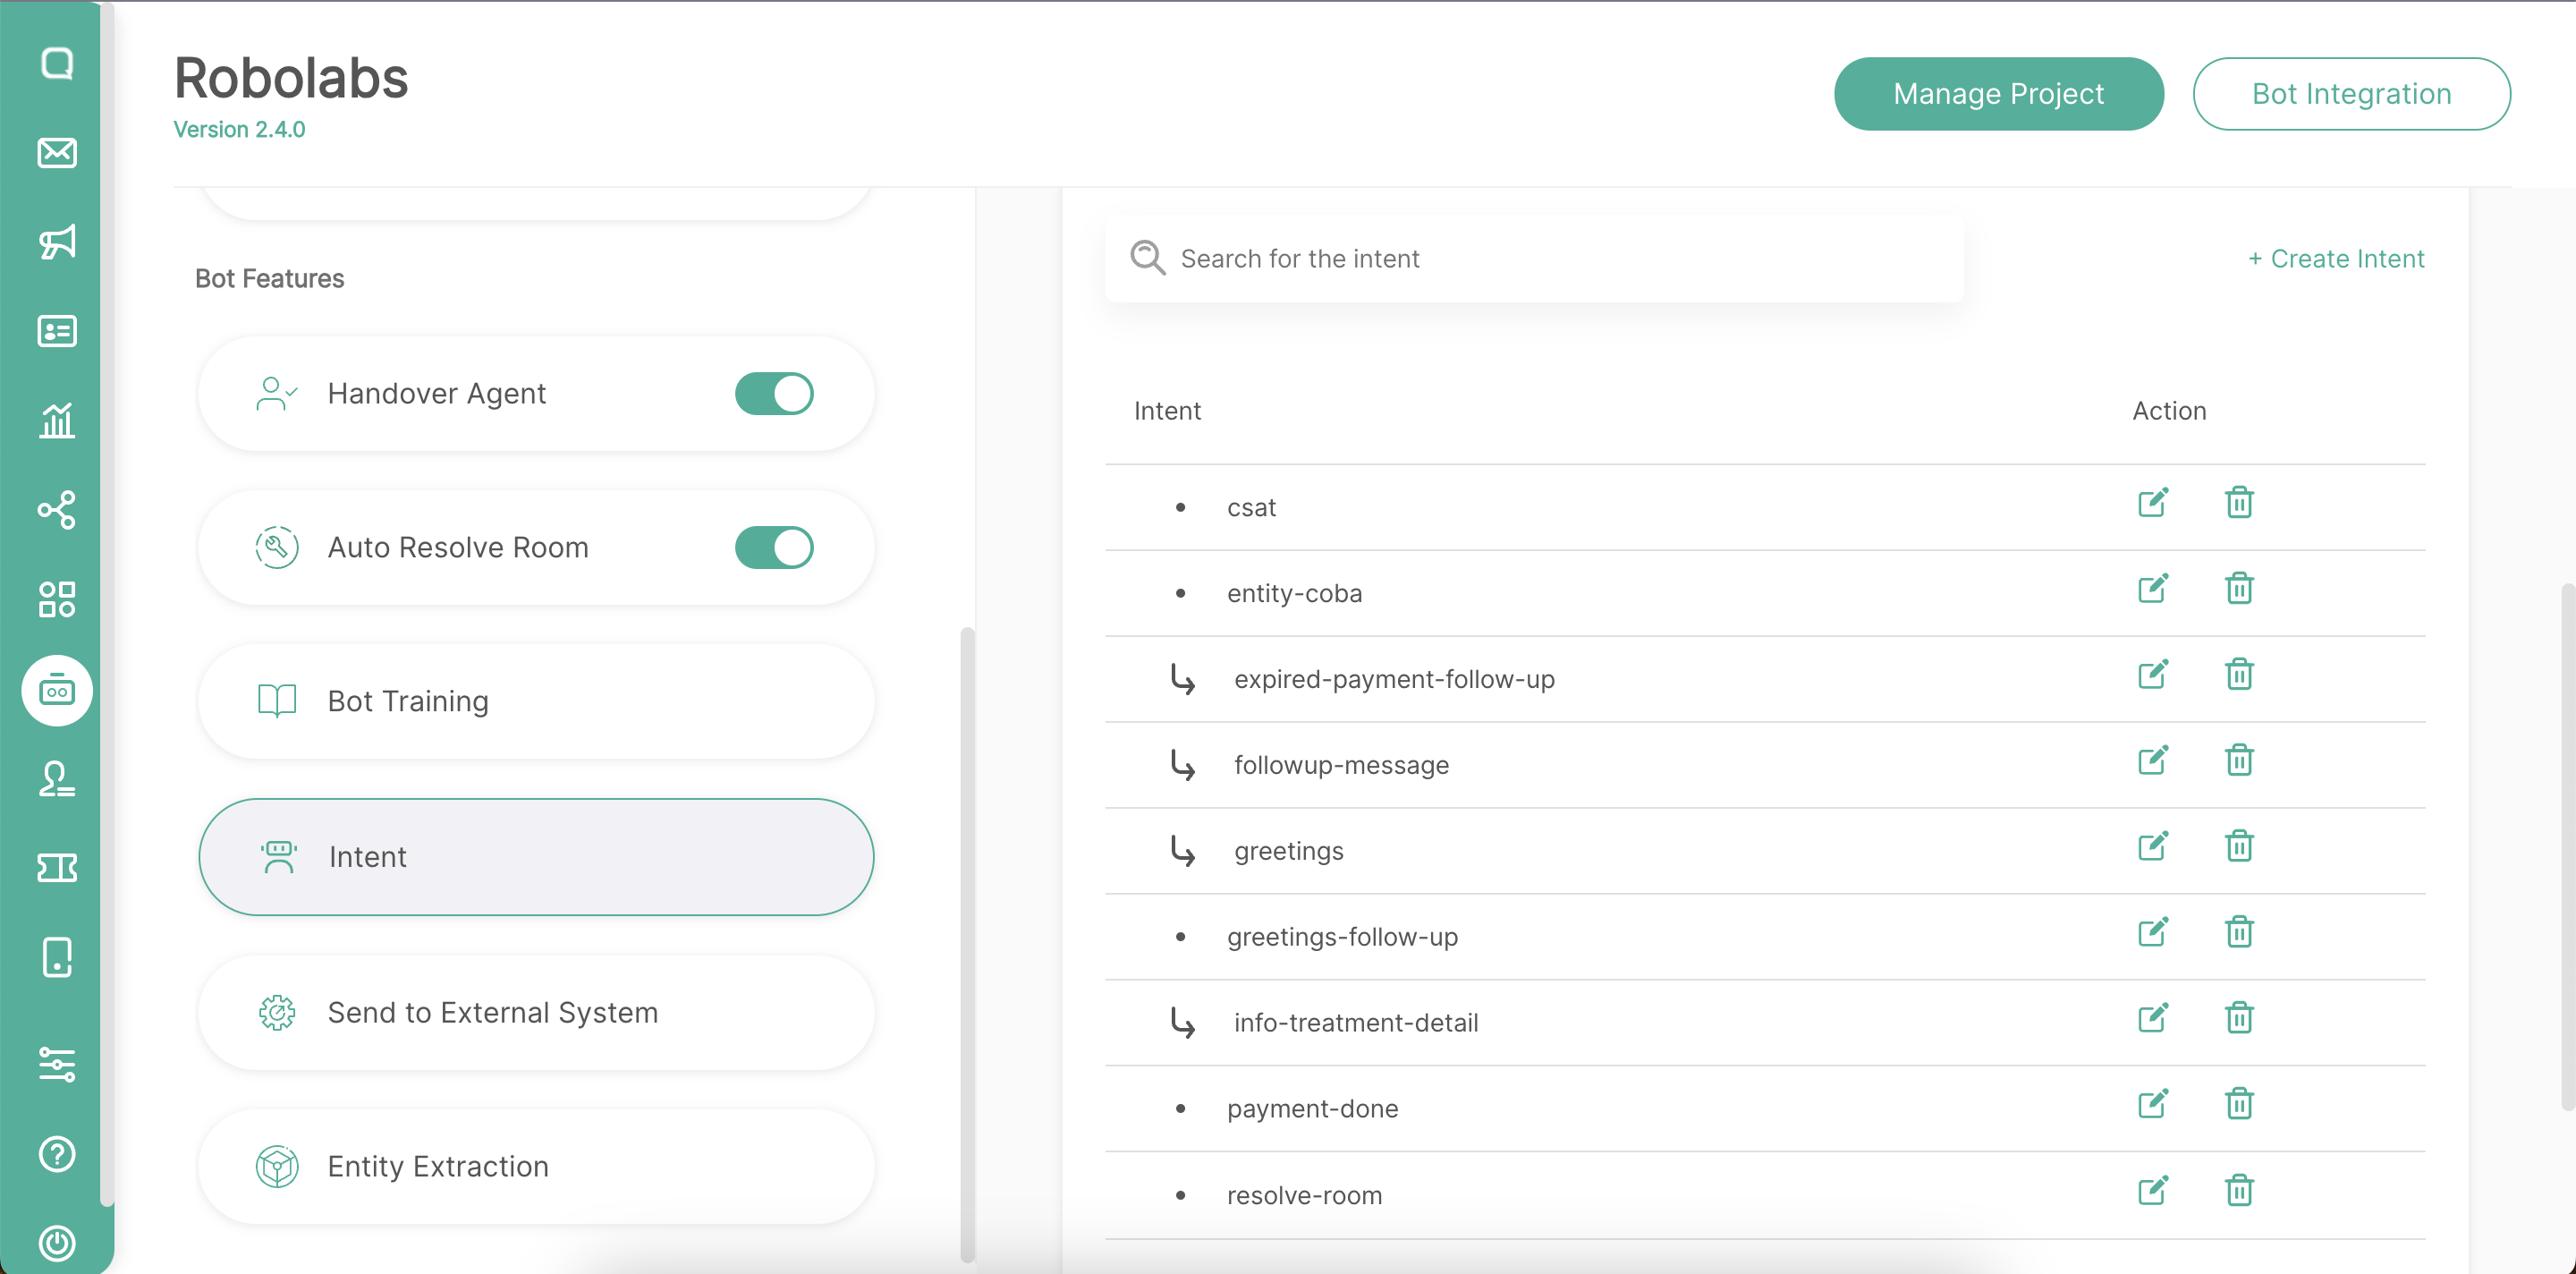
Task: Click the Manage Project button
Action: coord(1998,94)
